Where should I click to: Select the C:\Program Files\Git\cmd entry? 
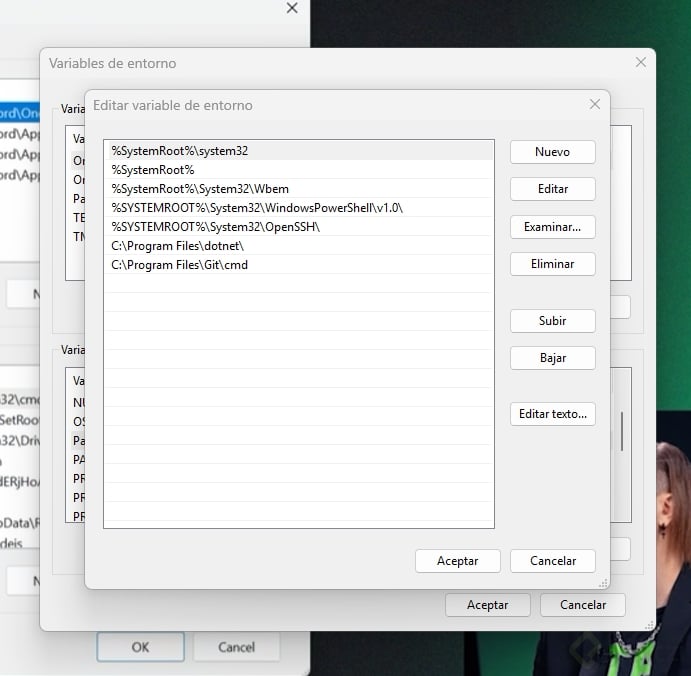[x=299, y=265]
